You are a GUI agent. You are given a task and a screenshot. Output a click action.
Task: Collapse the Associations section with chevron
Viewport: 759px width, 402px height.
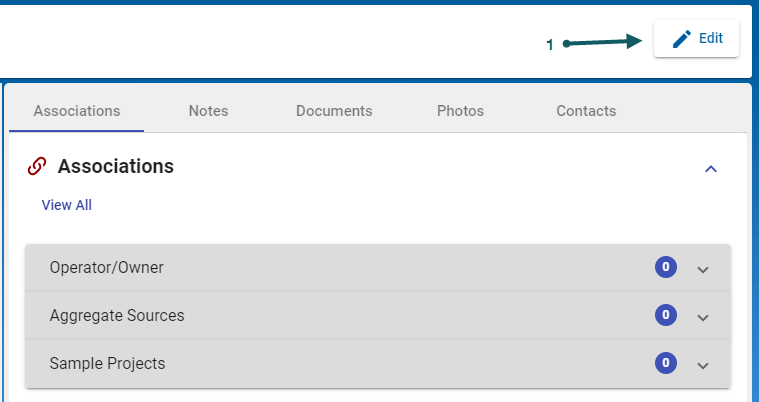coord(711,168)
